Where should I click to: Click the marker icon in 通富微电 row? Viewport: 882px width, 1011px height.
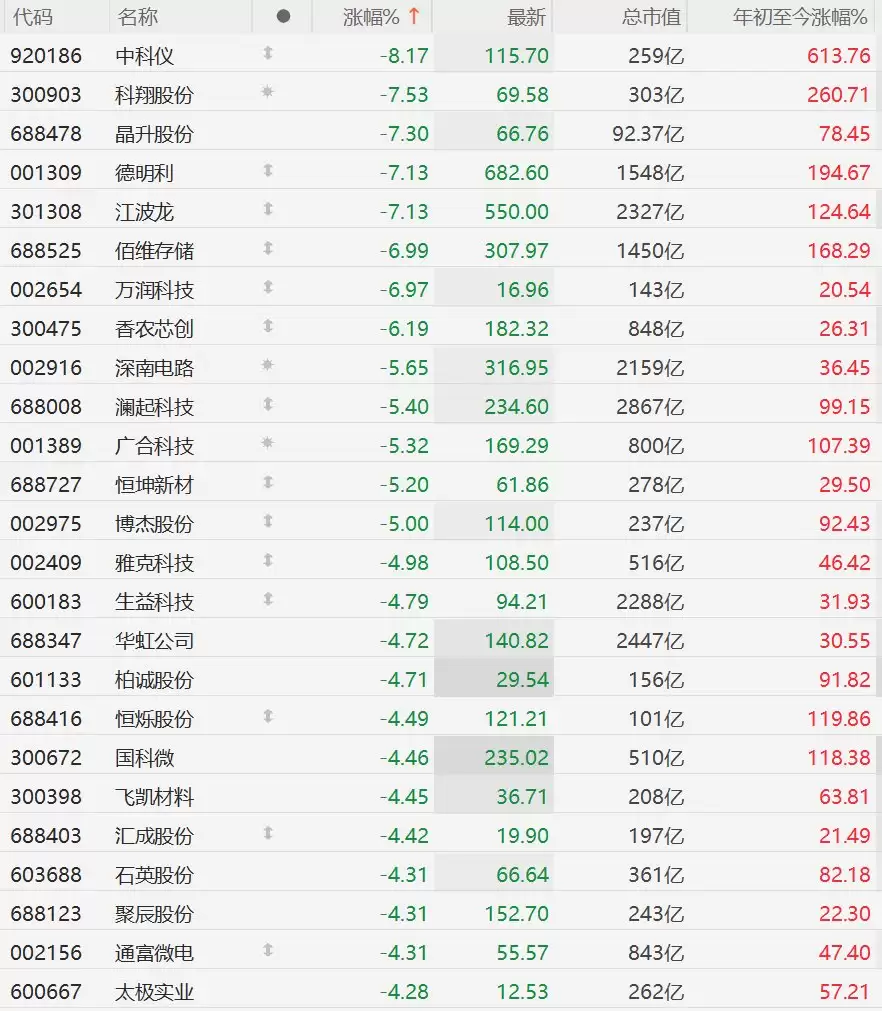coord(268,950)
